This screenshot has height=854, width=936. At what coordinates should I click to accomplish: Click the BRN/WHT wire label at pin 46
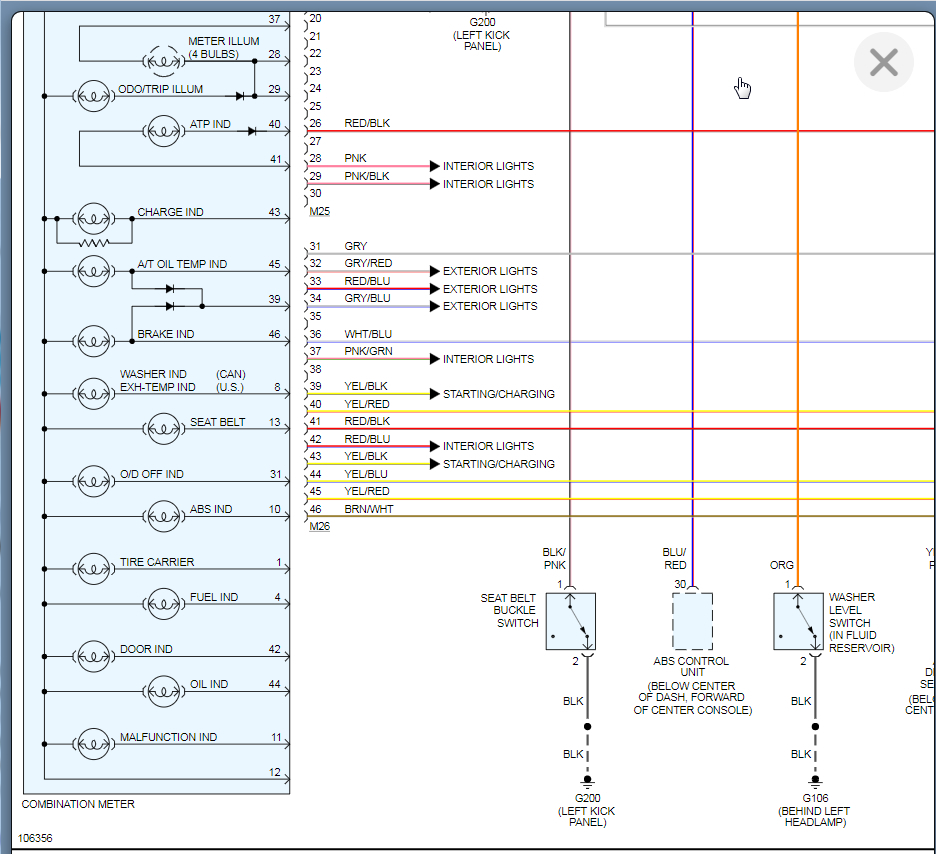(x=369, y=509)
